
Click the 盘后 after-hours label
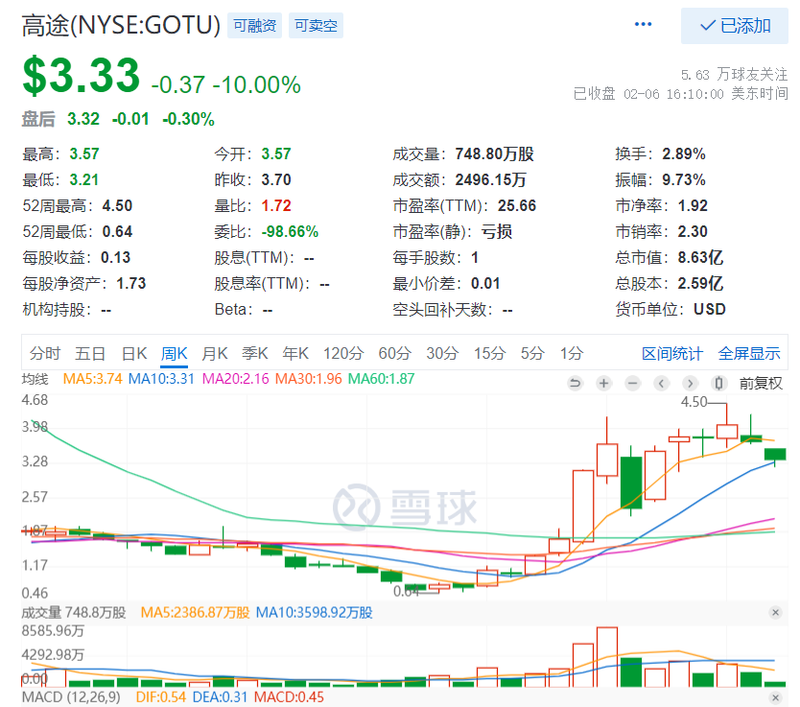pos(38,119)
